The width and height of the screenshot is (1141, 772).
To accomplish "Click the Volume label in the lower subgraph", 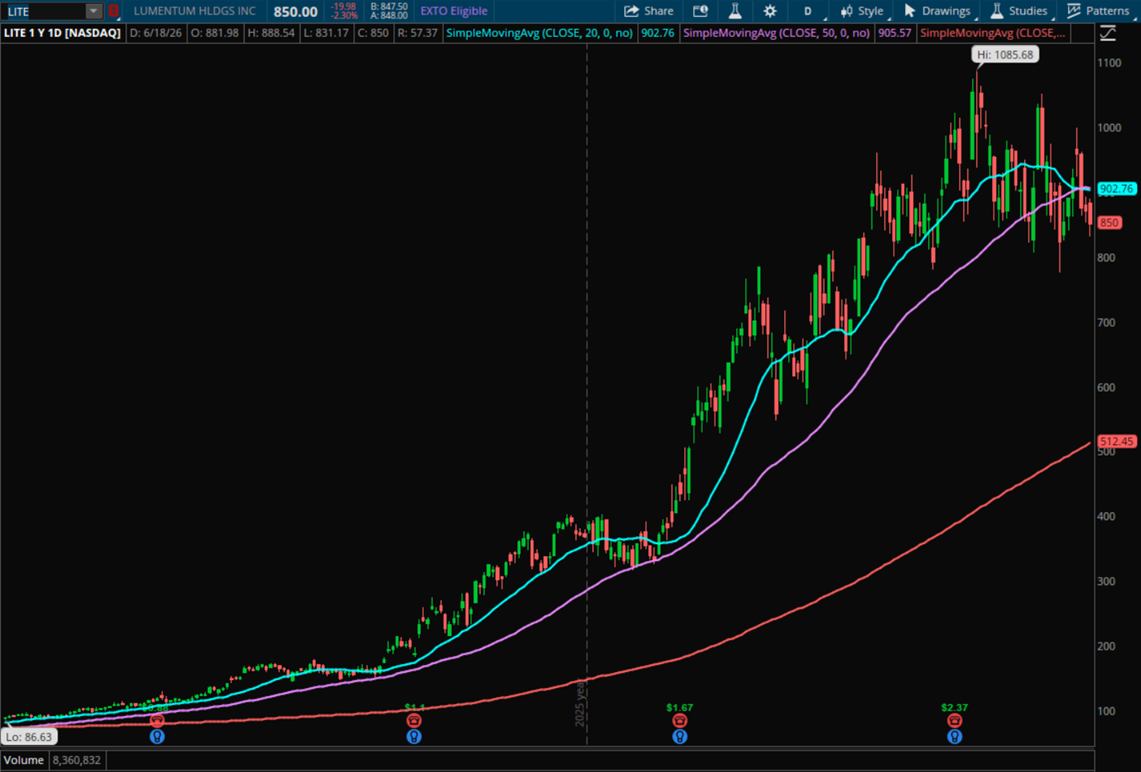I will coord(23,760).
